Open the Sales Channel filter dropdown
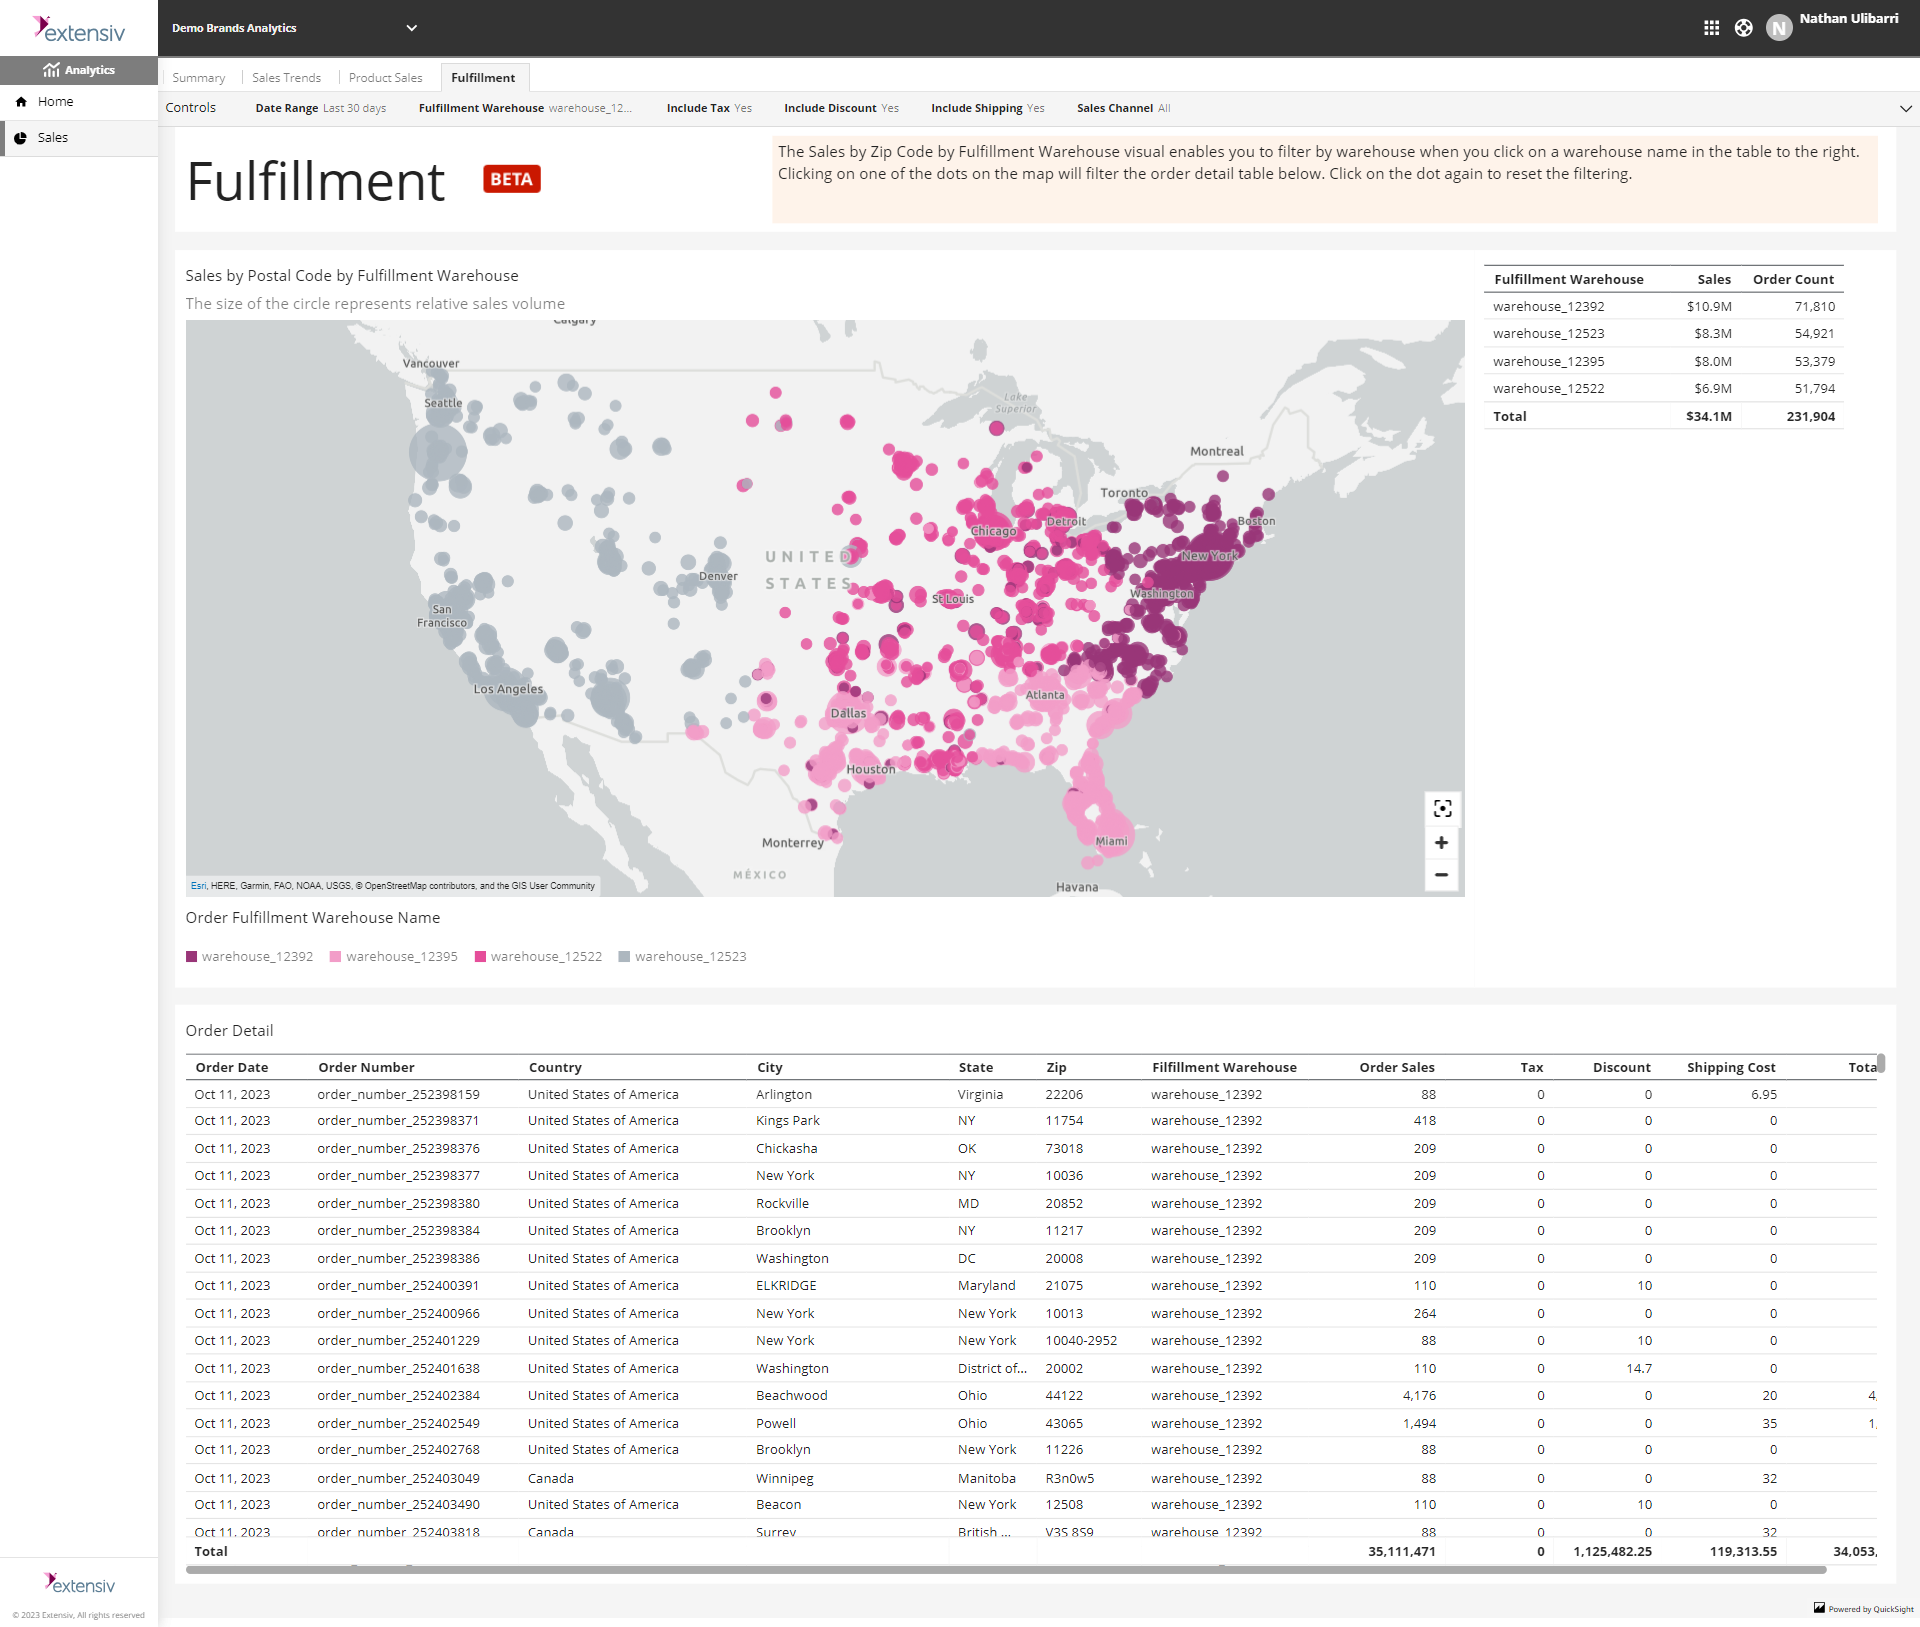This screenshot has height=1627, width=1920. click(x=1122, y=108)
